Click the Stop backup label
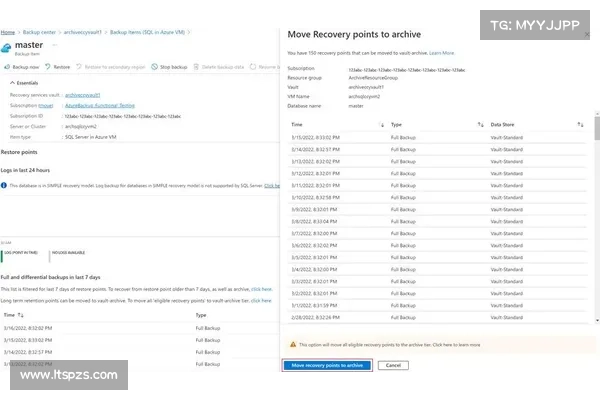 (173, 67)
